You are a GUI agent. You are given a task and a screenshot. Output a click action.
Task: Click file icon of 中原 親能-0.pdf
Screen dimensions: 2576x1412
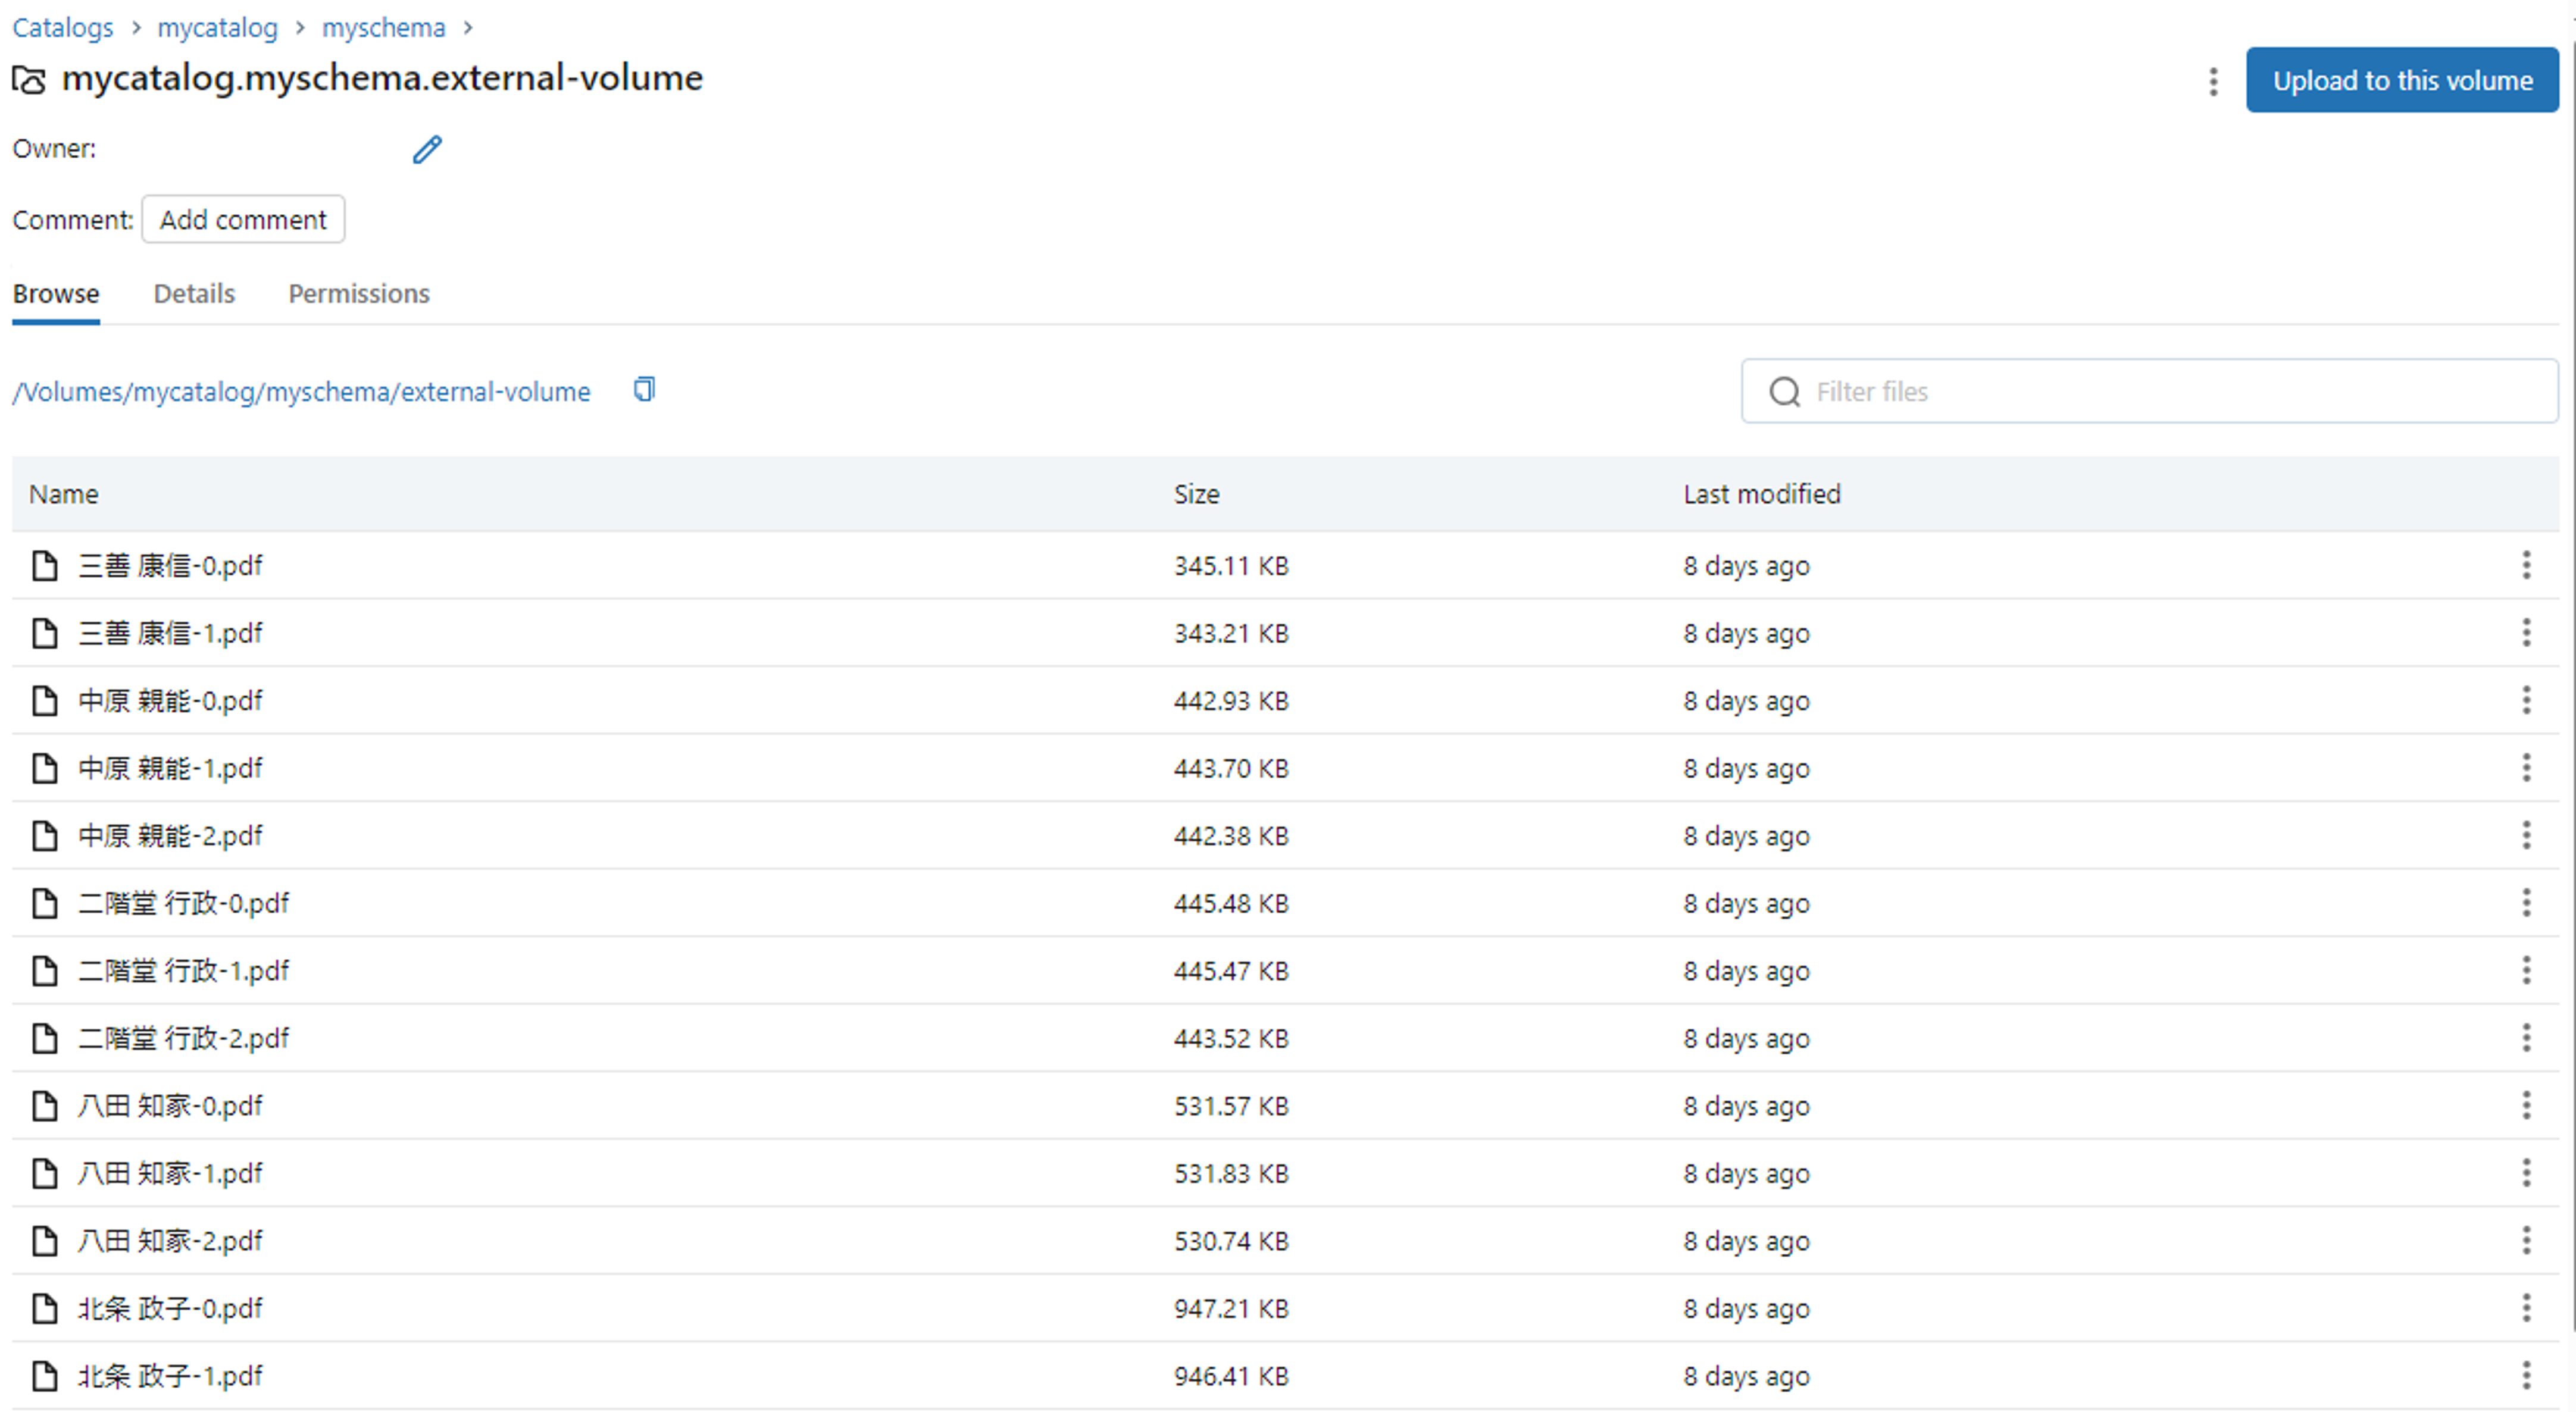tap(44, 700)
